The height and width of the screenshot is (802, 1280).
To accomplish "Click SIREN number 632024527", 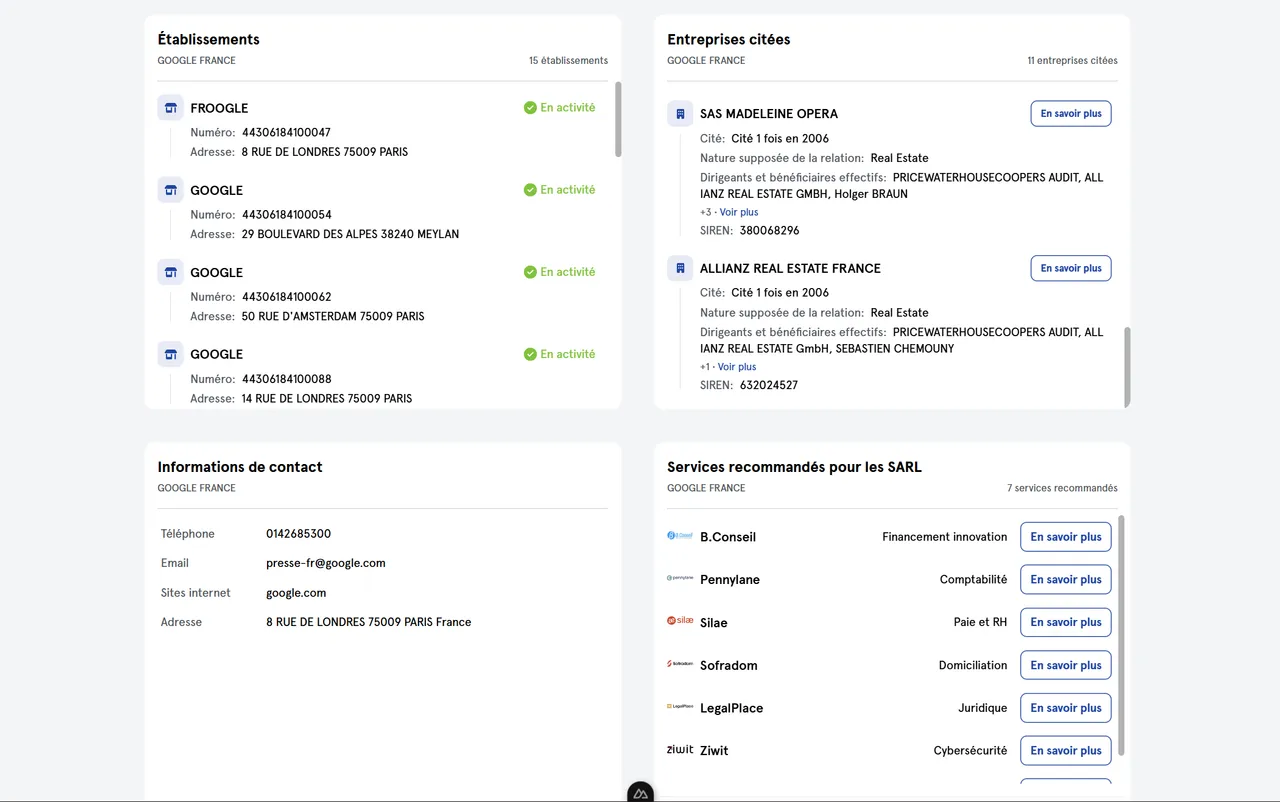I will click(x=769, y=385).
